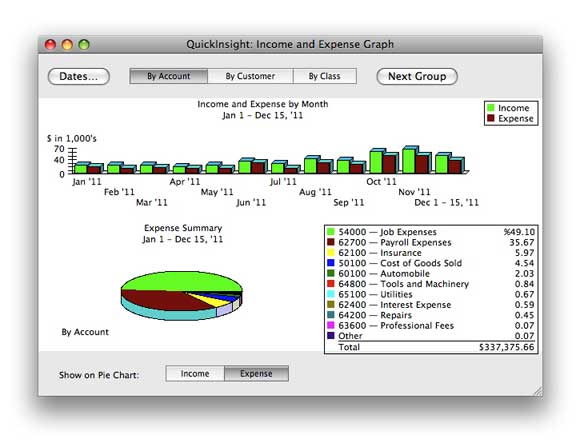
Task: Zoom window using green button
Action: 84,45
